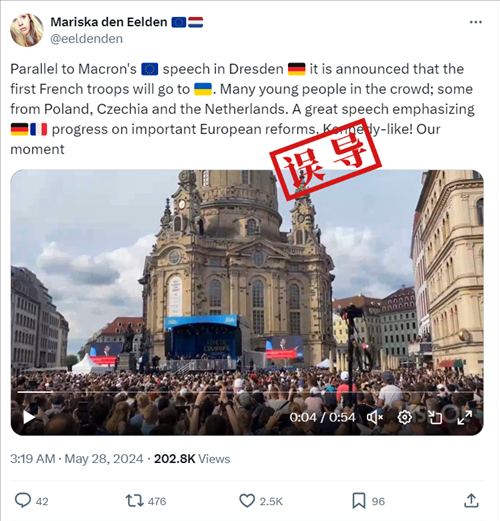500x521 pixels.
Task: Play the Dresden video
Action: 29,417
